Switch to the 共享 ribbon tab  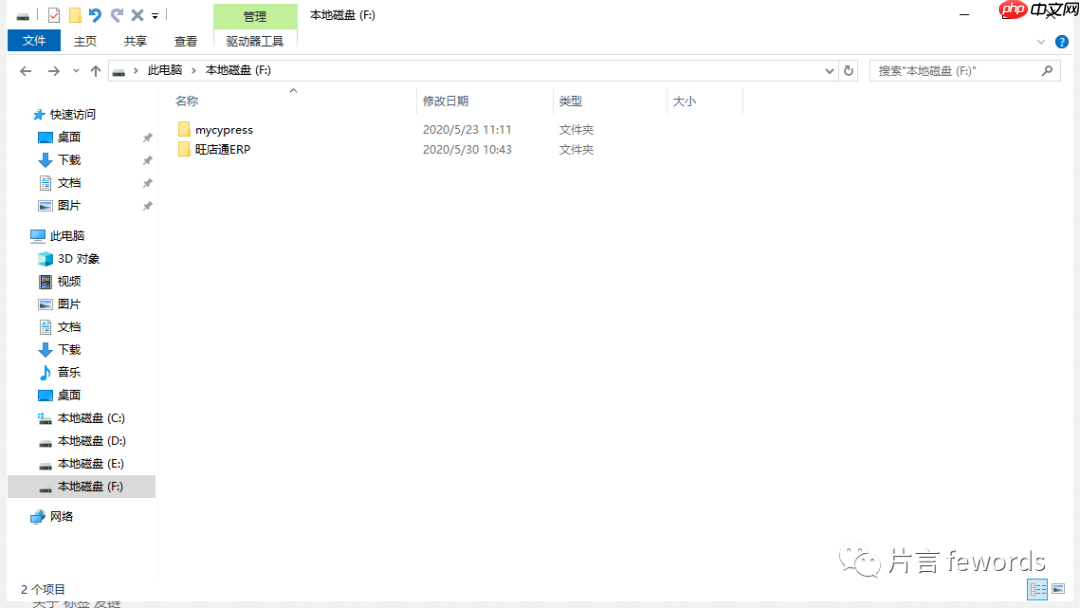136,41
